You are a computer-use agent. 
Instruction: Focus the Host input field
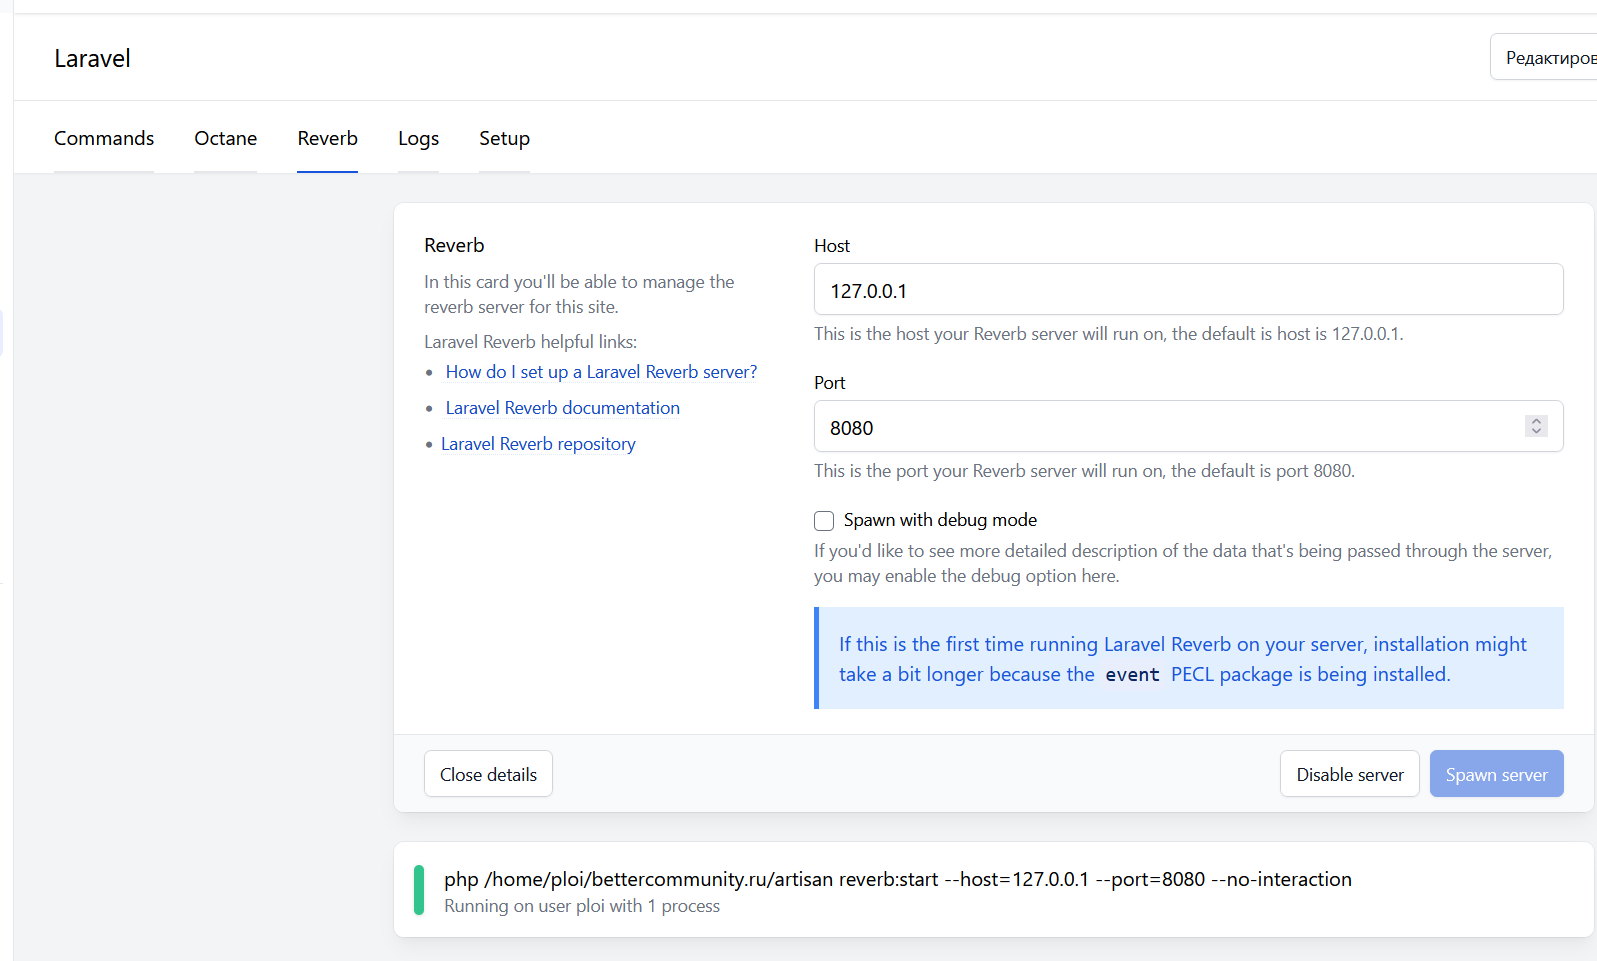pos(1188,290)
